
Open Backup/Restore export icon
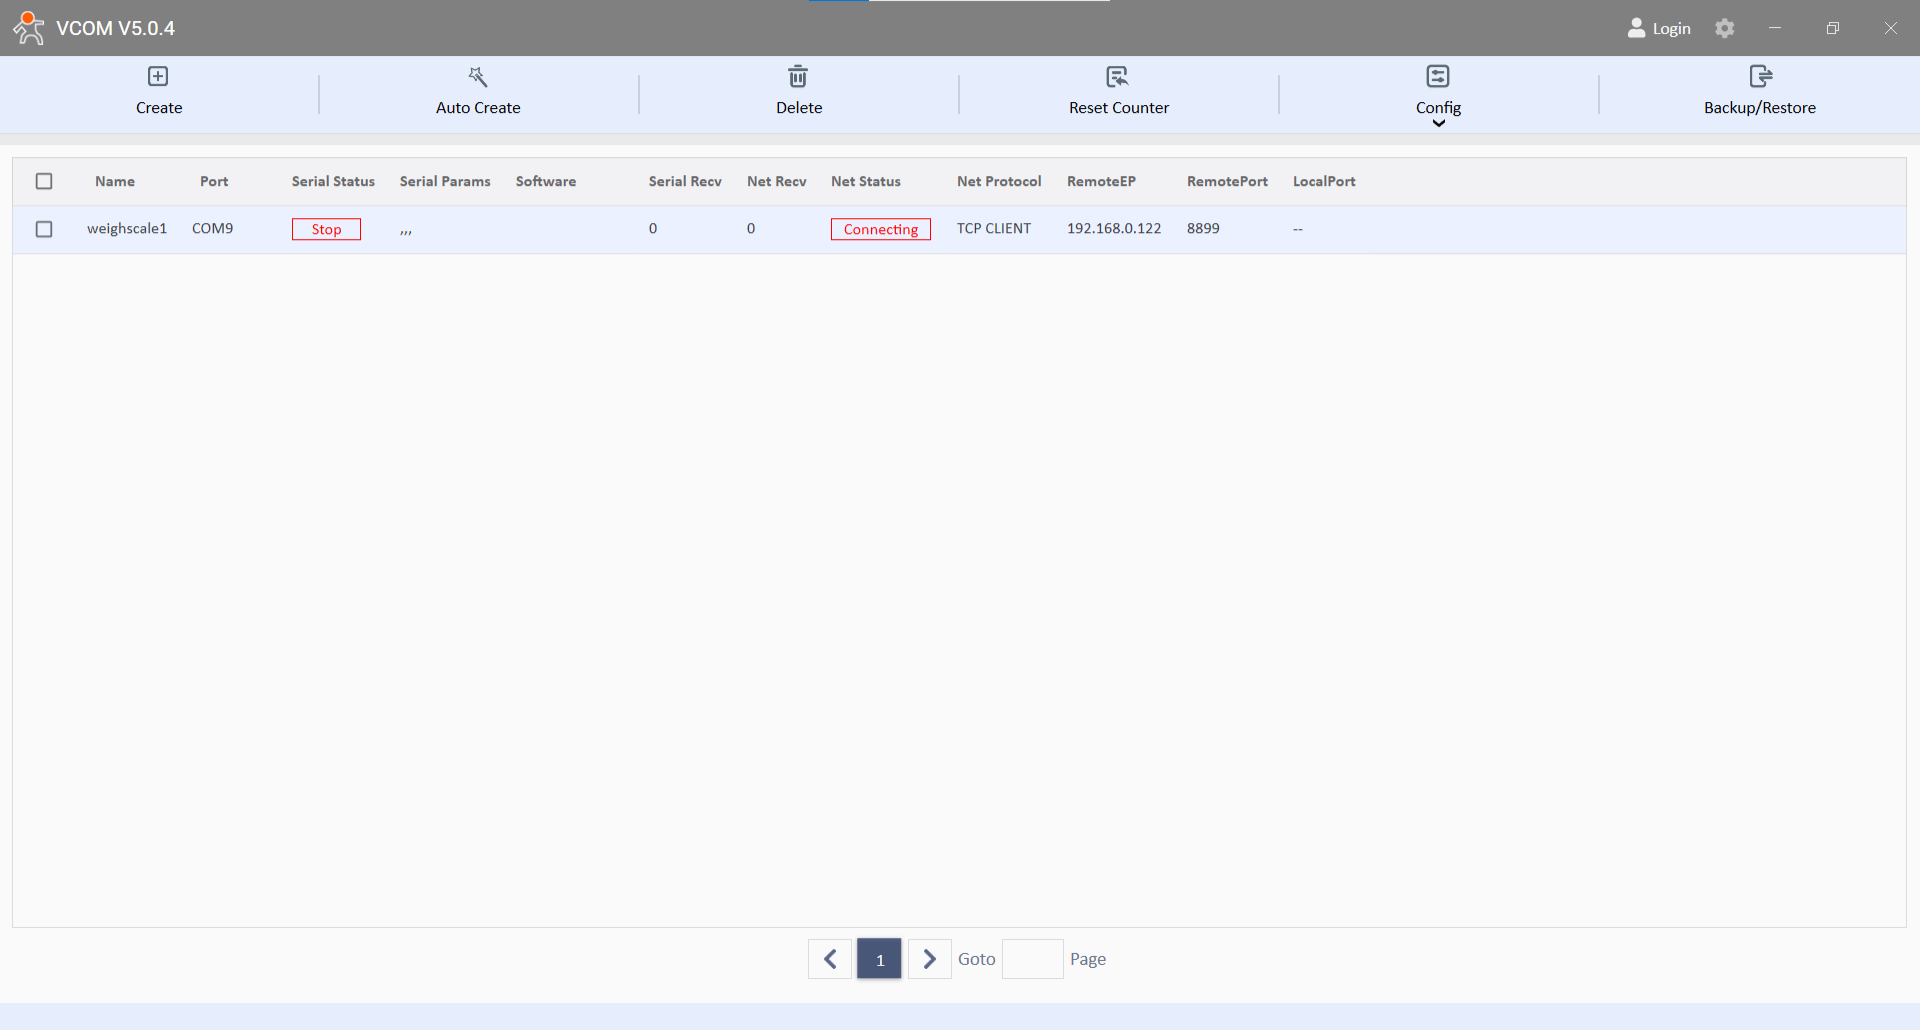click(1760, 77)
